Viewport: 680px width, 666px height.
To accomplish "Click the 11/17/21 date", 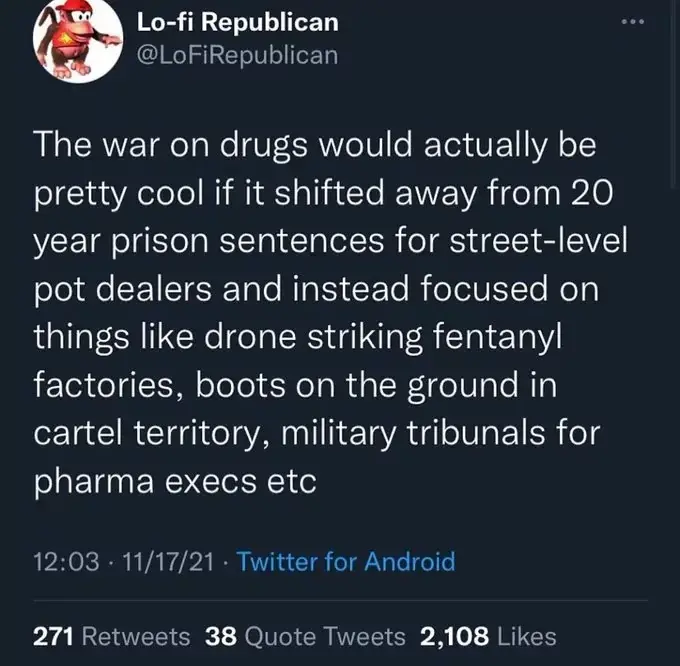I will coord(168,562).
